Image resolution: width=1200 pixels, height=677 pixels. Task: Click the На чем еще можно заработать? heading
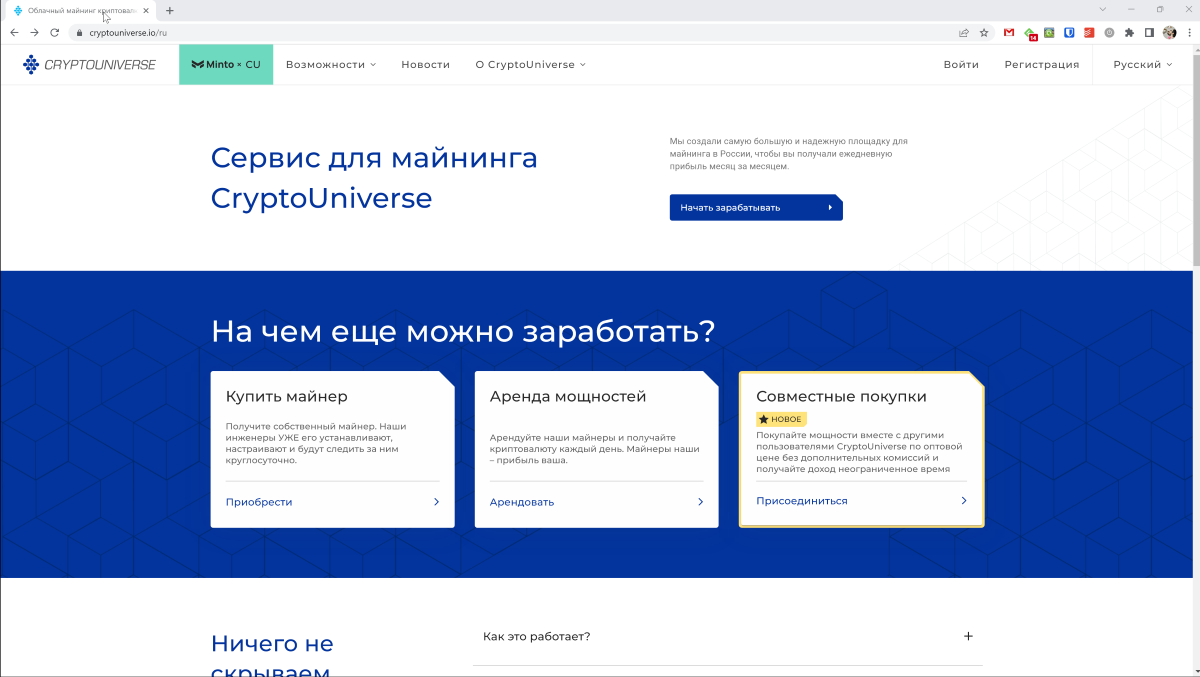click(463, 331)
